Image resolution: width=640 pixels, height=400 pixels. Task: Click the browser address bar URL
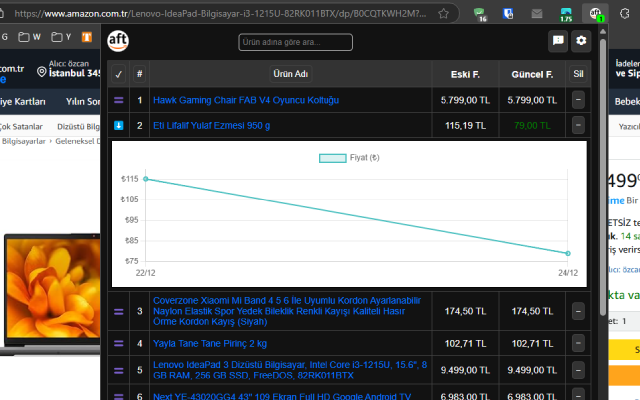click(x=220, y=14)
